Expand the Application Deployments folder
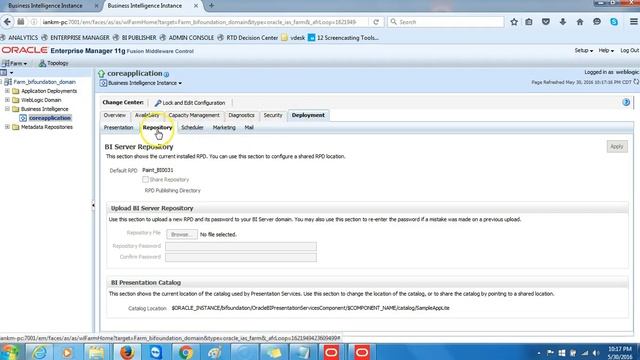Screen dimensions: 640x360 pyautogui.click(x=7, y=91)
